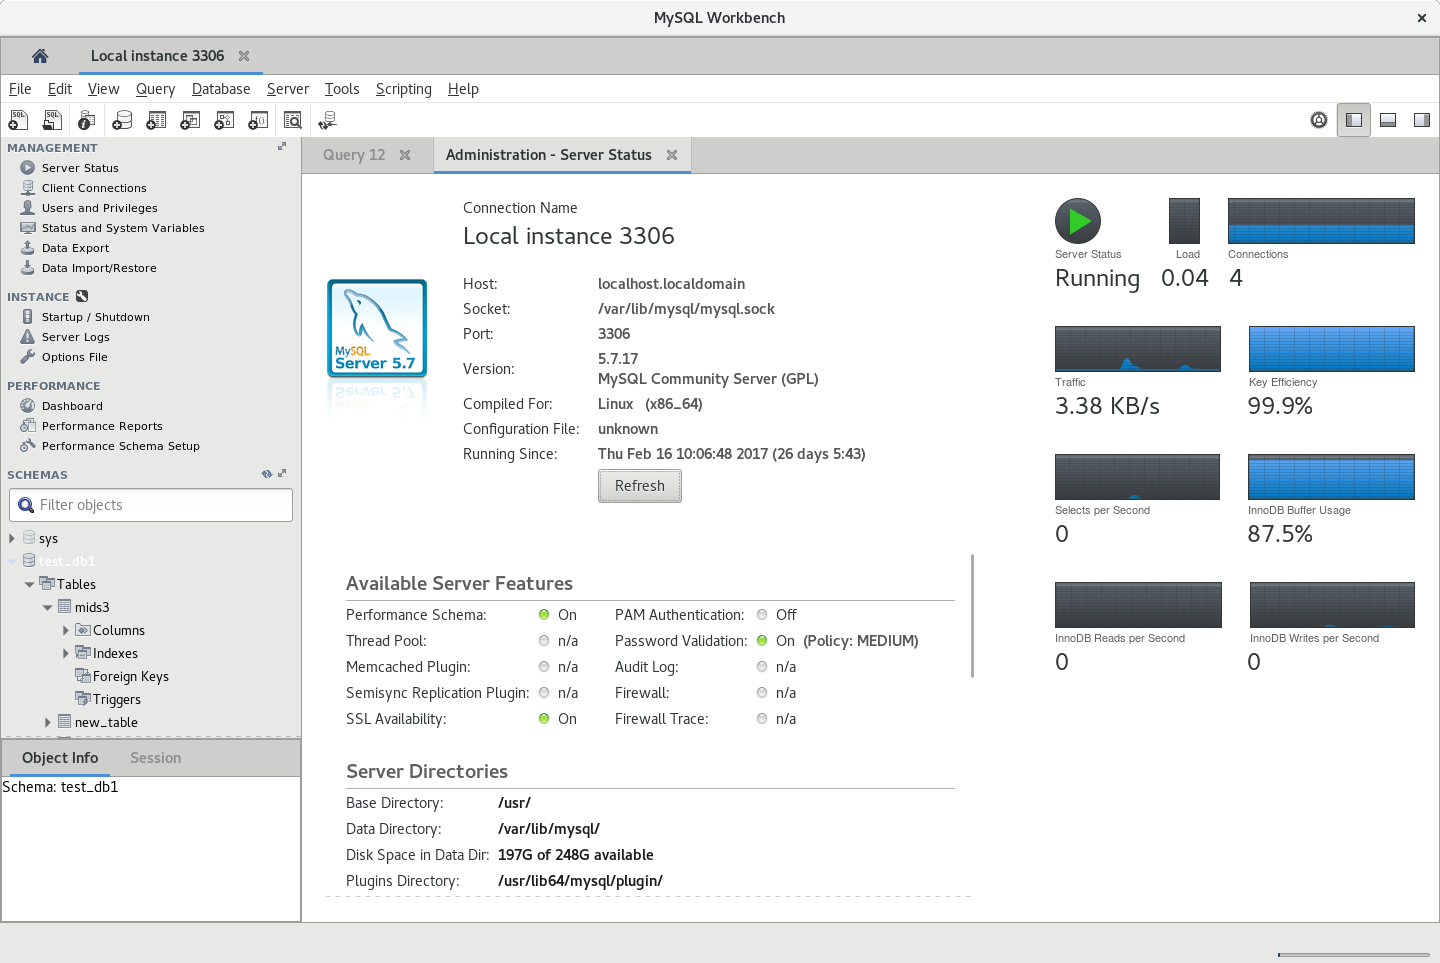Toggle the bottom output panel visibility
The height and width of the screenshot is (963, 1440).
1388,120
